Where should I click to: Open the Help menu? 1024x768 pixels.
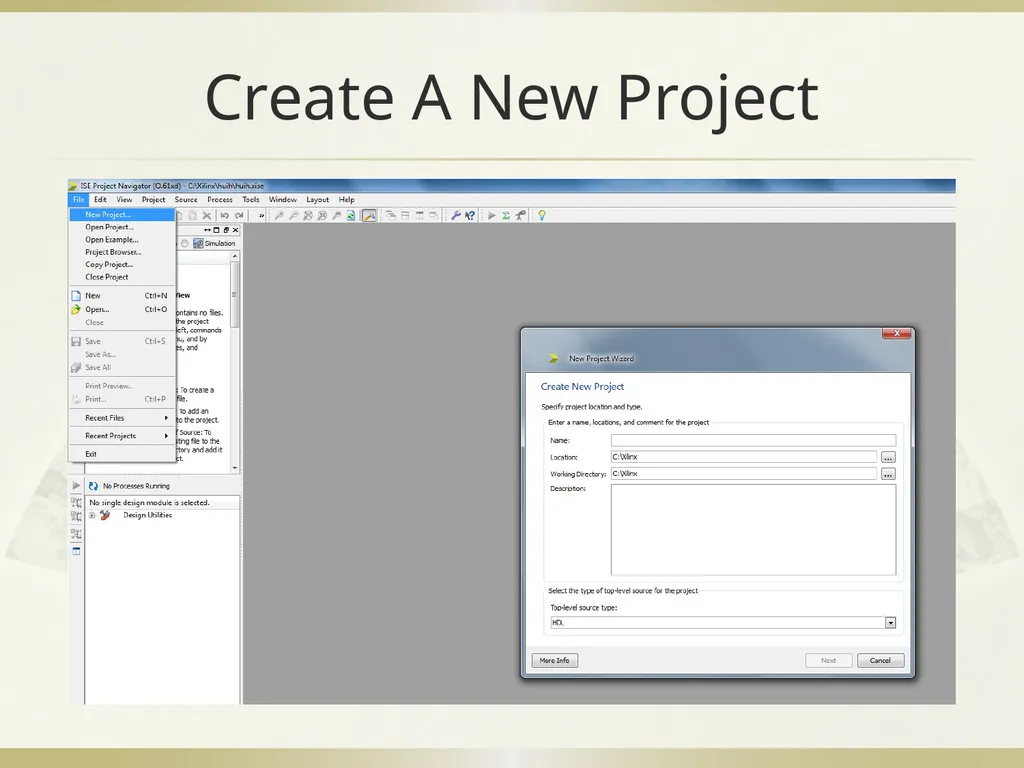pos(347,200)
